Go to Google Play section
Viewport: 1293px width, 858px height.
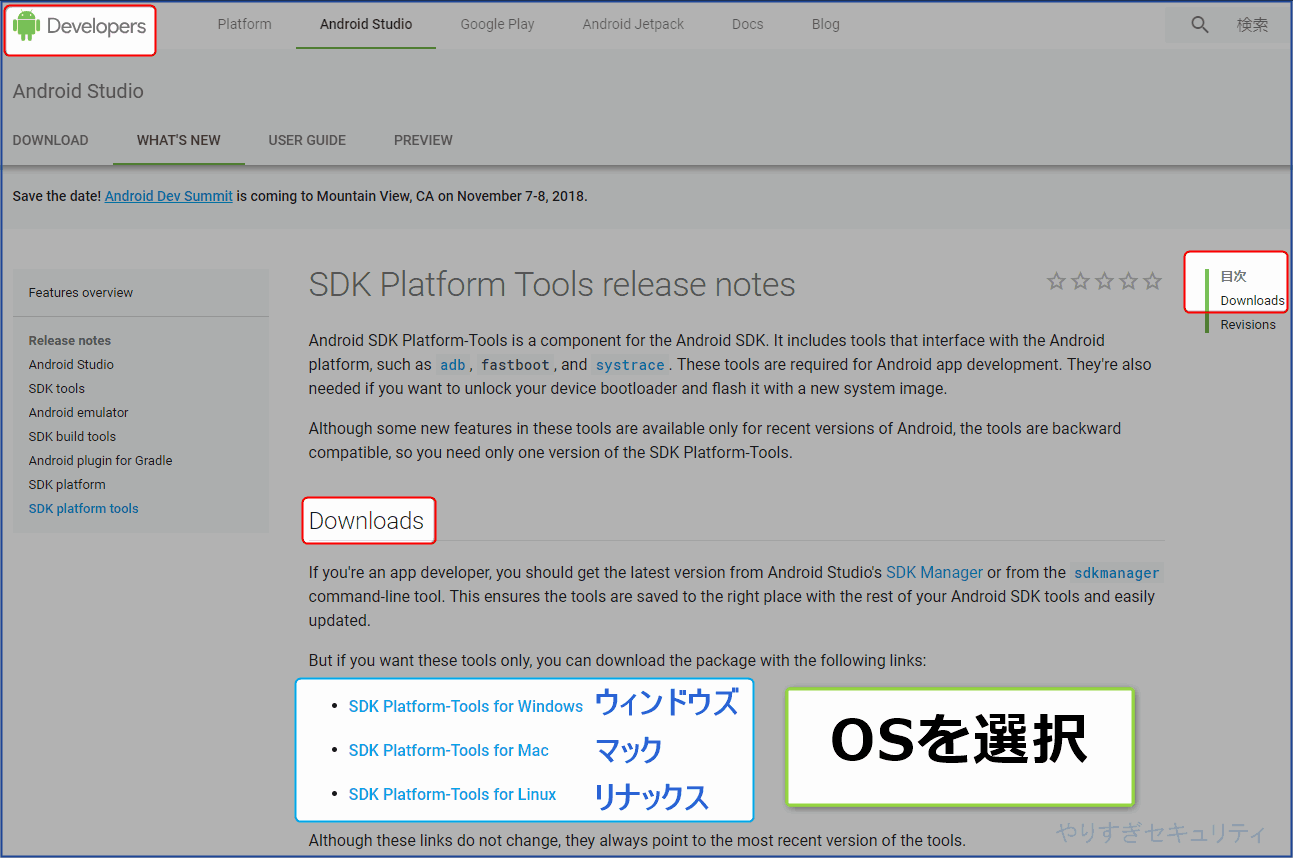[x=497, y=24]
